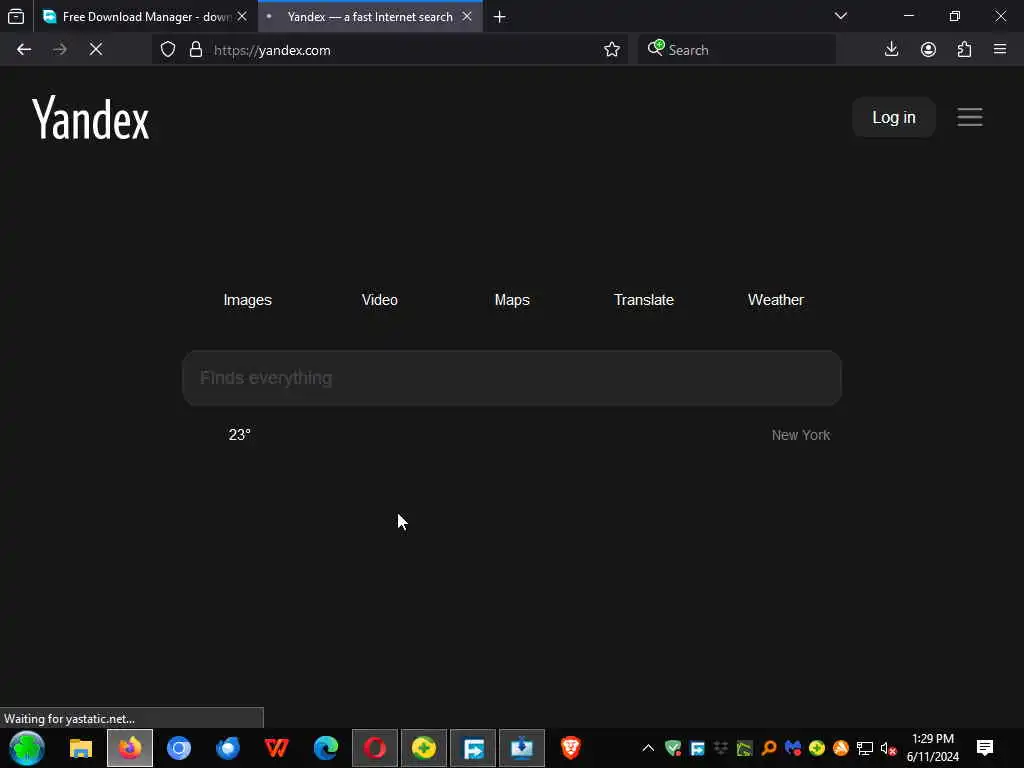
Task: Open yellow plus app in taskbar
Action: click(x=424, y=748)
